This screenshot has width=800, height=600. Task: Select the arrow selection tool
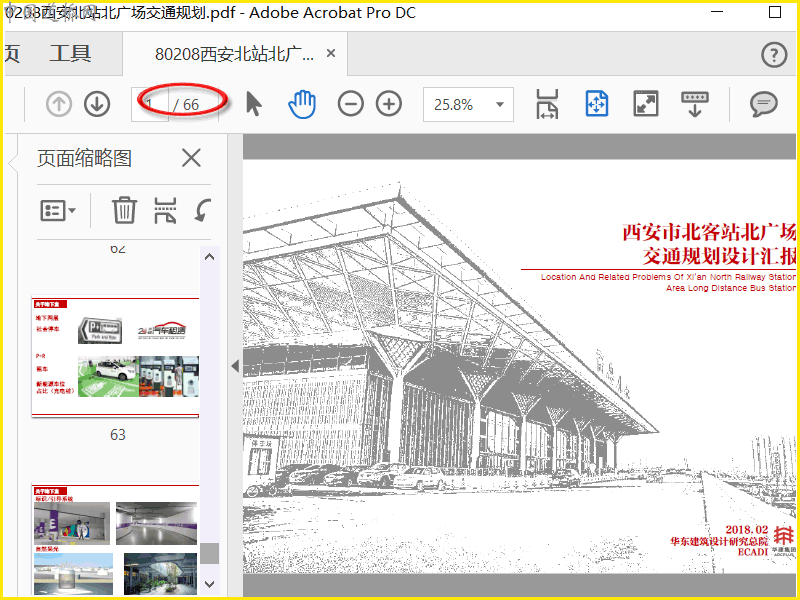pos(254,104)
